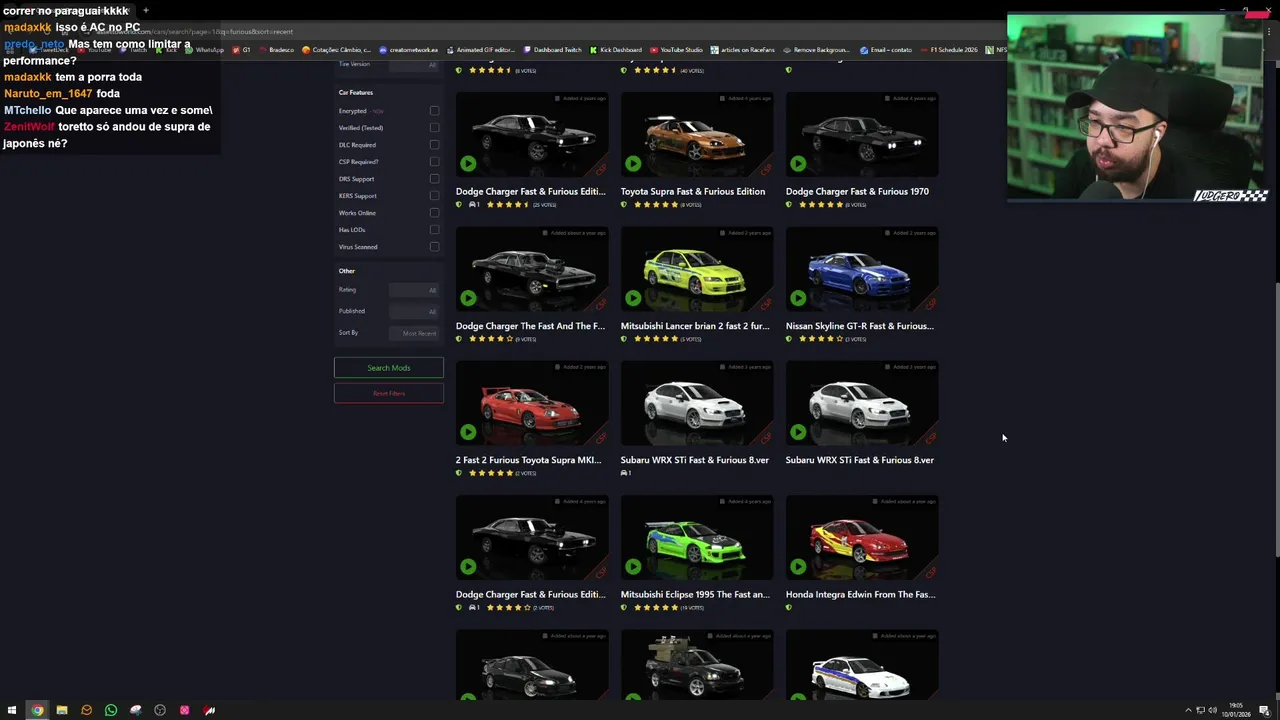
Task: Click CSP badge on Mitsubishi Lancer thumbnail
Action: [766, 304]
